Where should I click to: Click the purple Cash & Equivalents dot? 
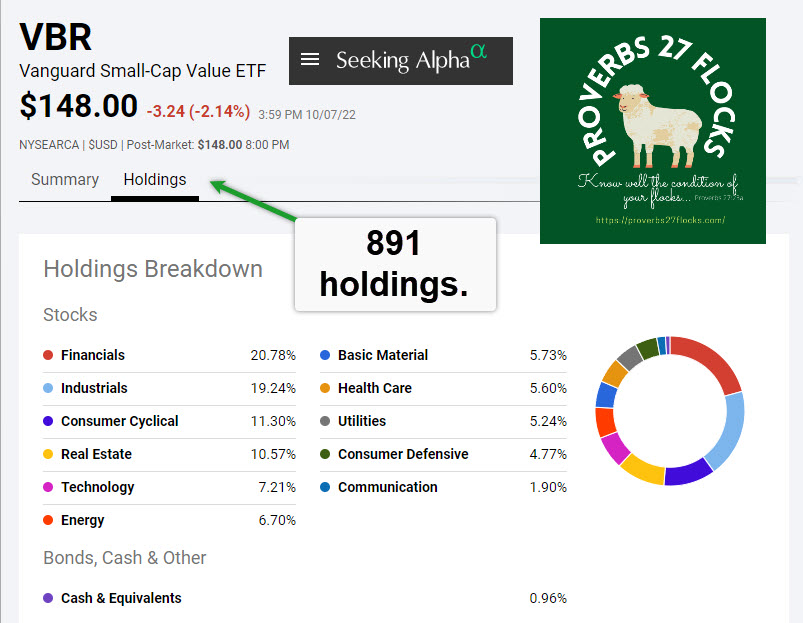48,598
